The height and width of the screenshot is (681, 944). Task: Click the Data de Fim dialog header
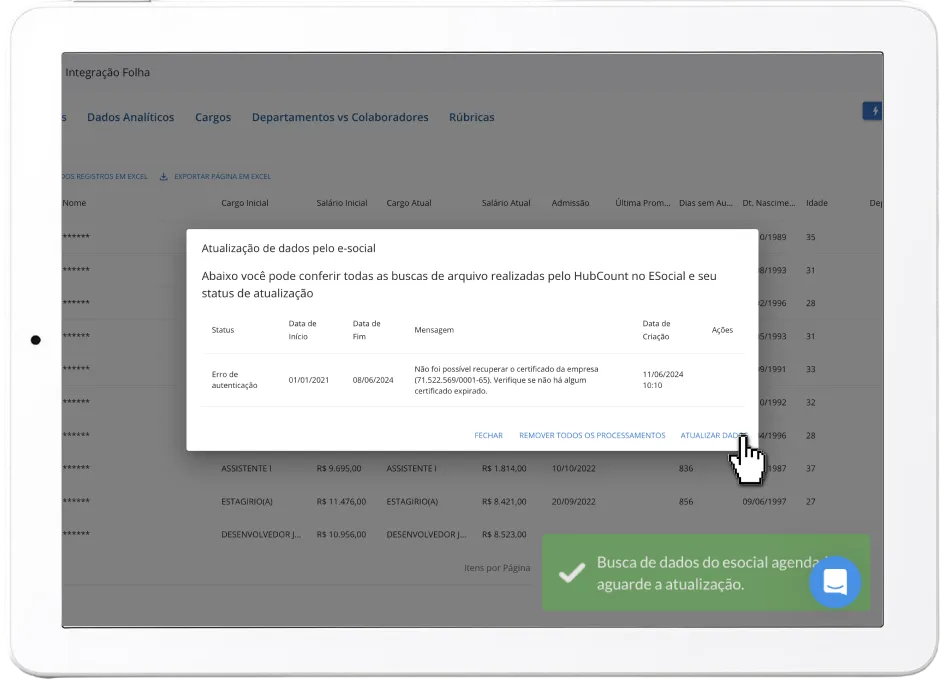[x=366, y=330]
